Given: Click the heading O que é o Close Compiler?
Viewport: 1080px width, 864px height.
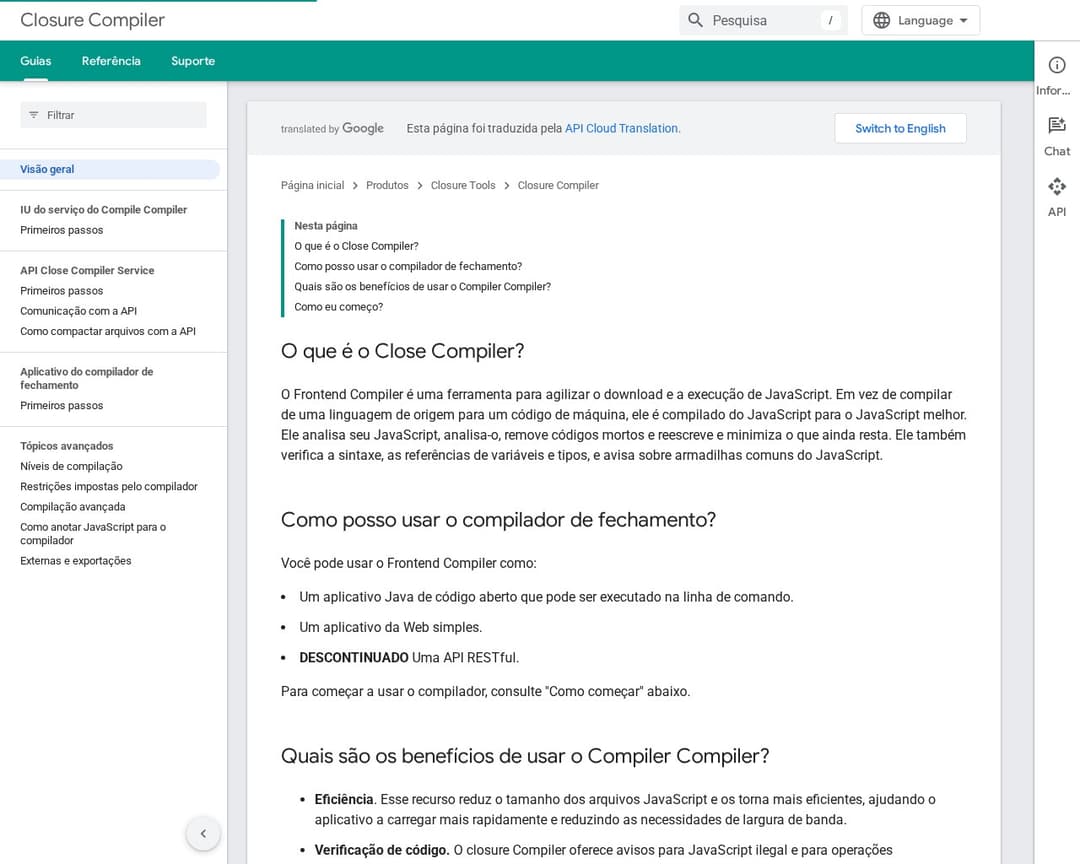Looking at the screenshot, I should point(402,351).
